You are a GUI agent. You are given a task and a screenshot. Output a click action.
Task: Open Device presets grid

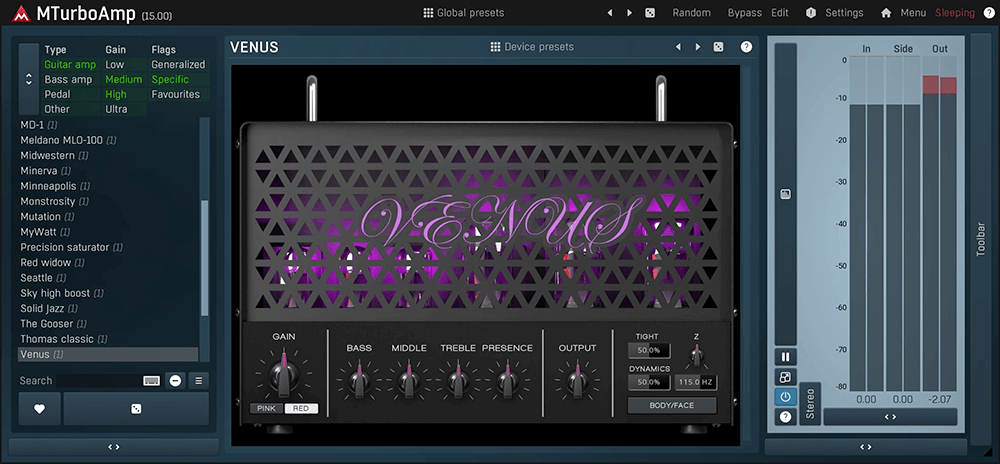532,47
